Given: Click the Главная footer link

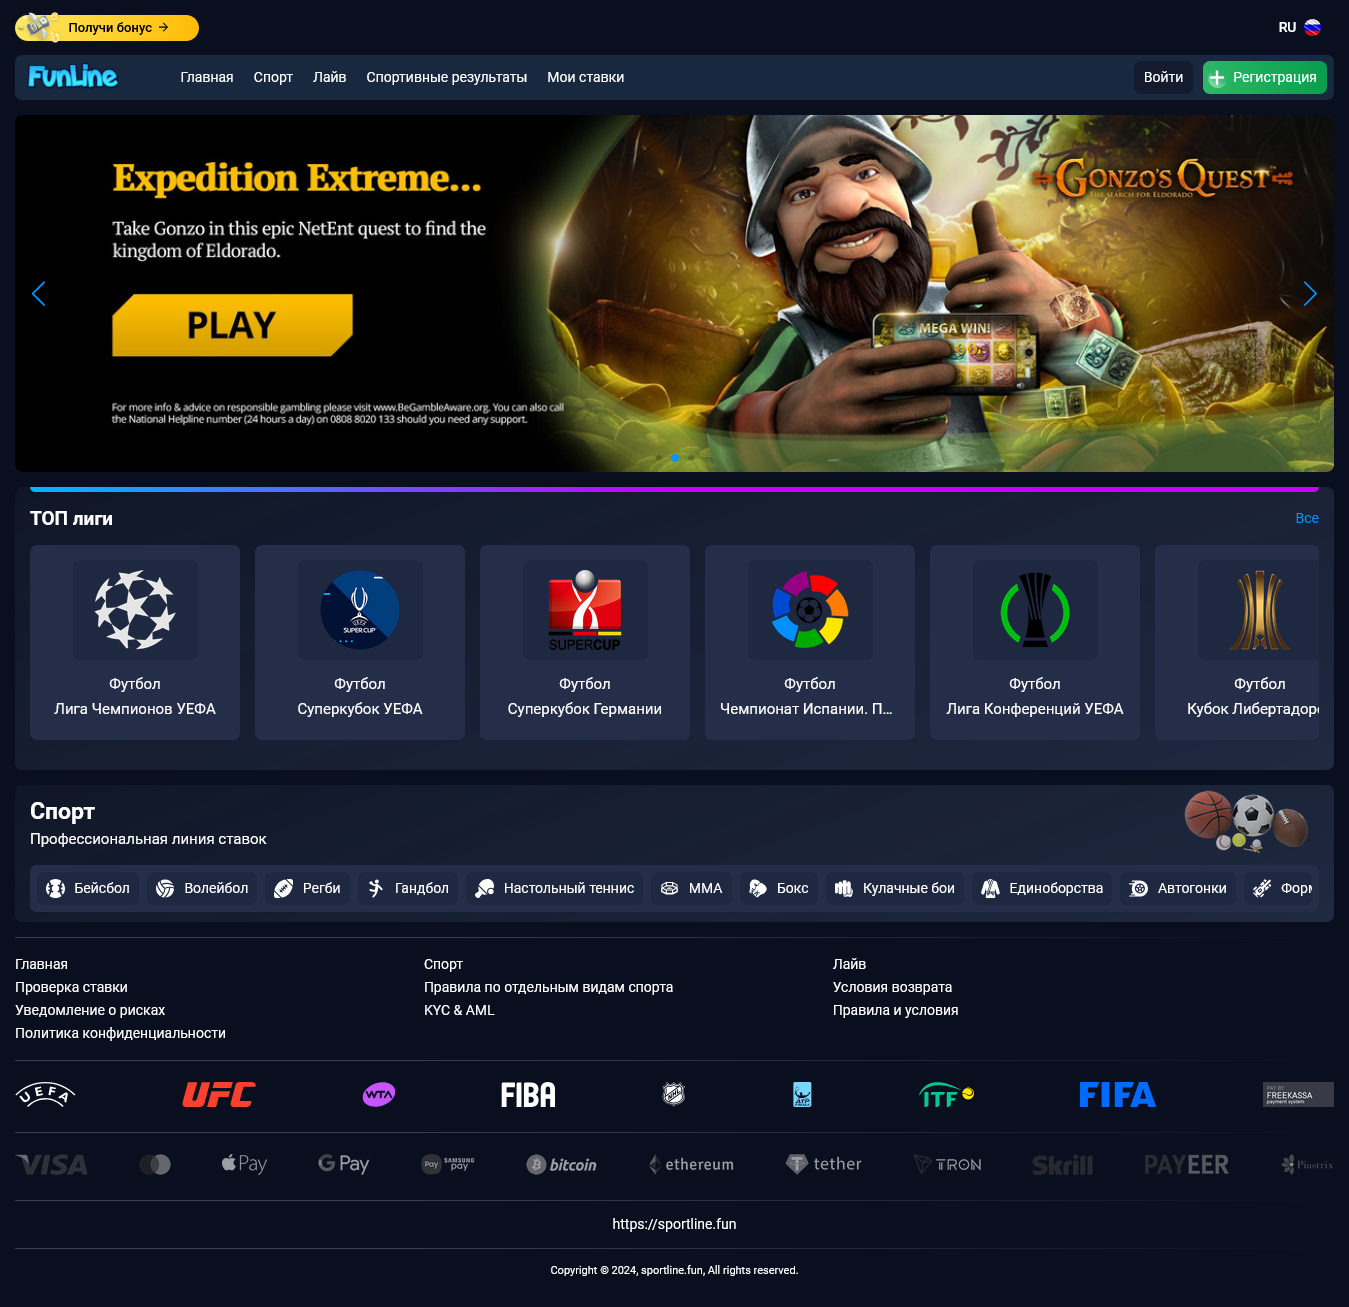Looking at the screenshot, I should tap(41, 964).
